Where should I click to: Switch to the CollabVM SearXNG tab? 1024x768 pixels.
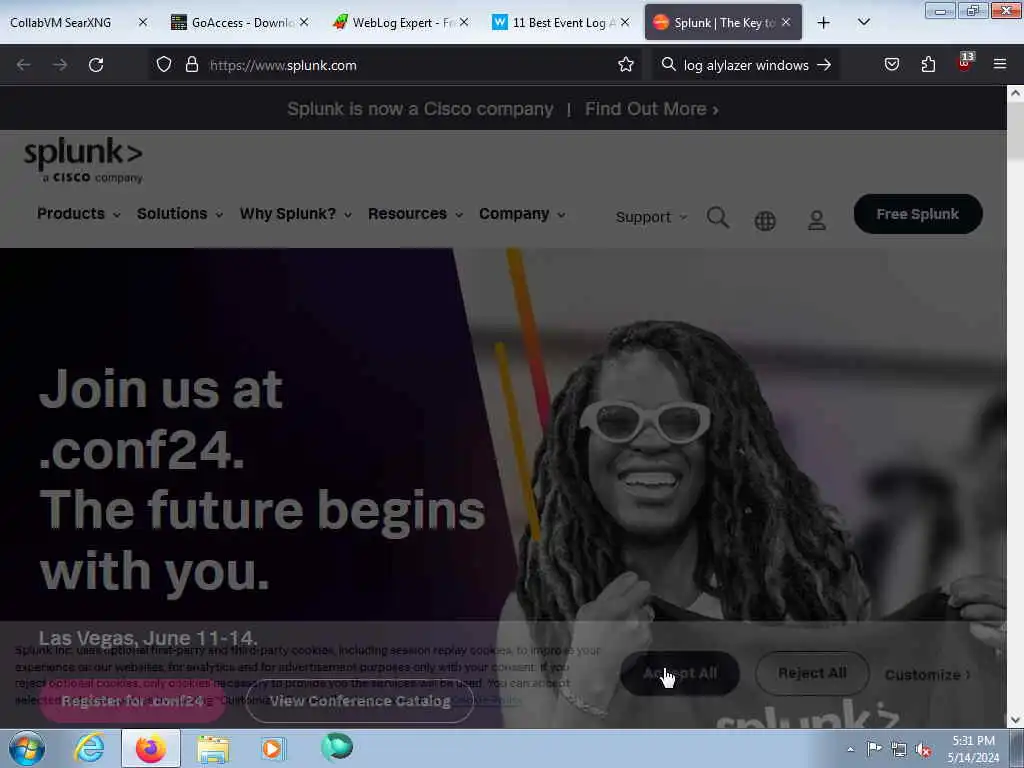61,23
